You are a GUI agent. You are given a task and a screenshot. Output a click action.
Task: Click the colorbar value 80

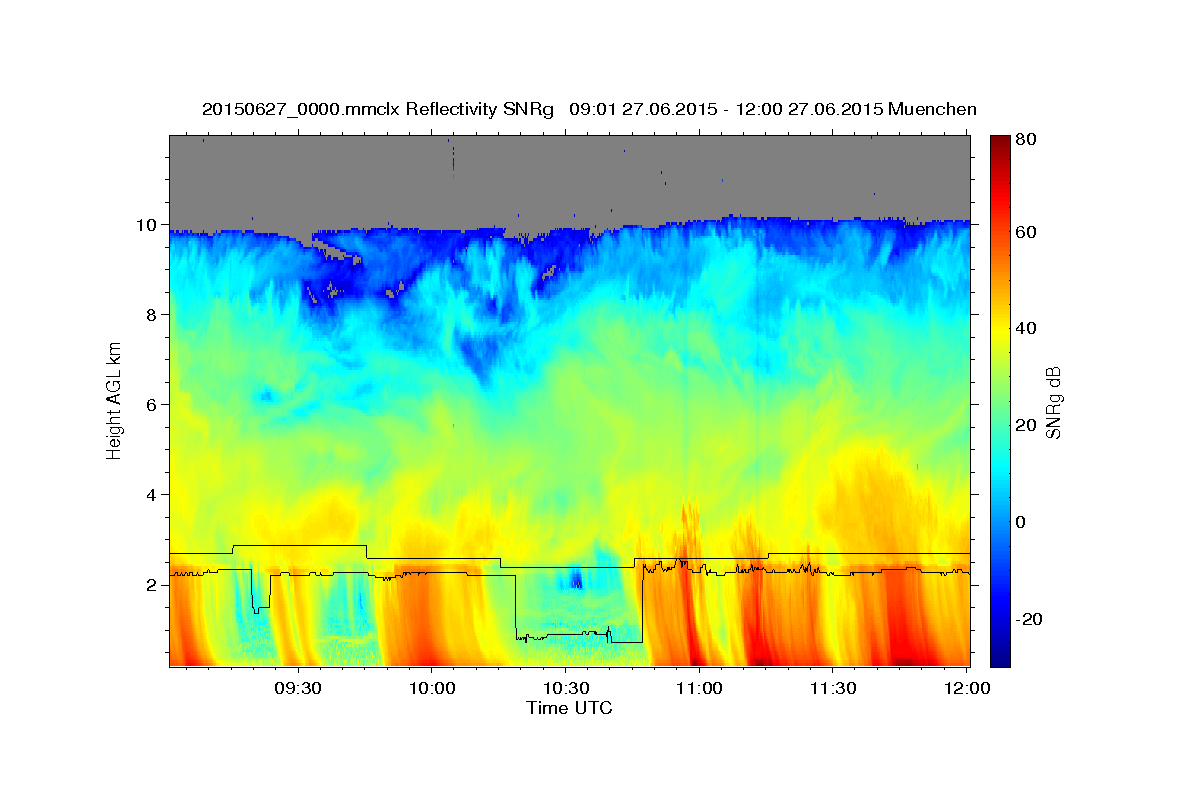point(1025,139)
